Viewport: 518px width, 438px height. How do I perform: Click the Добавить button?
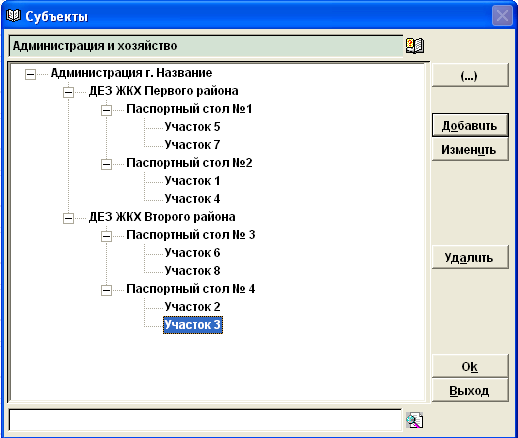470,125
